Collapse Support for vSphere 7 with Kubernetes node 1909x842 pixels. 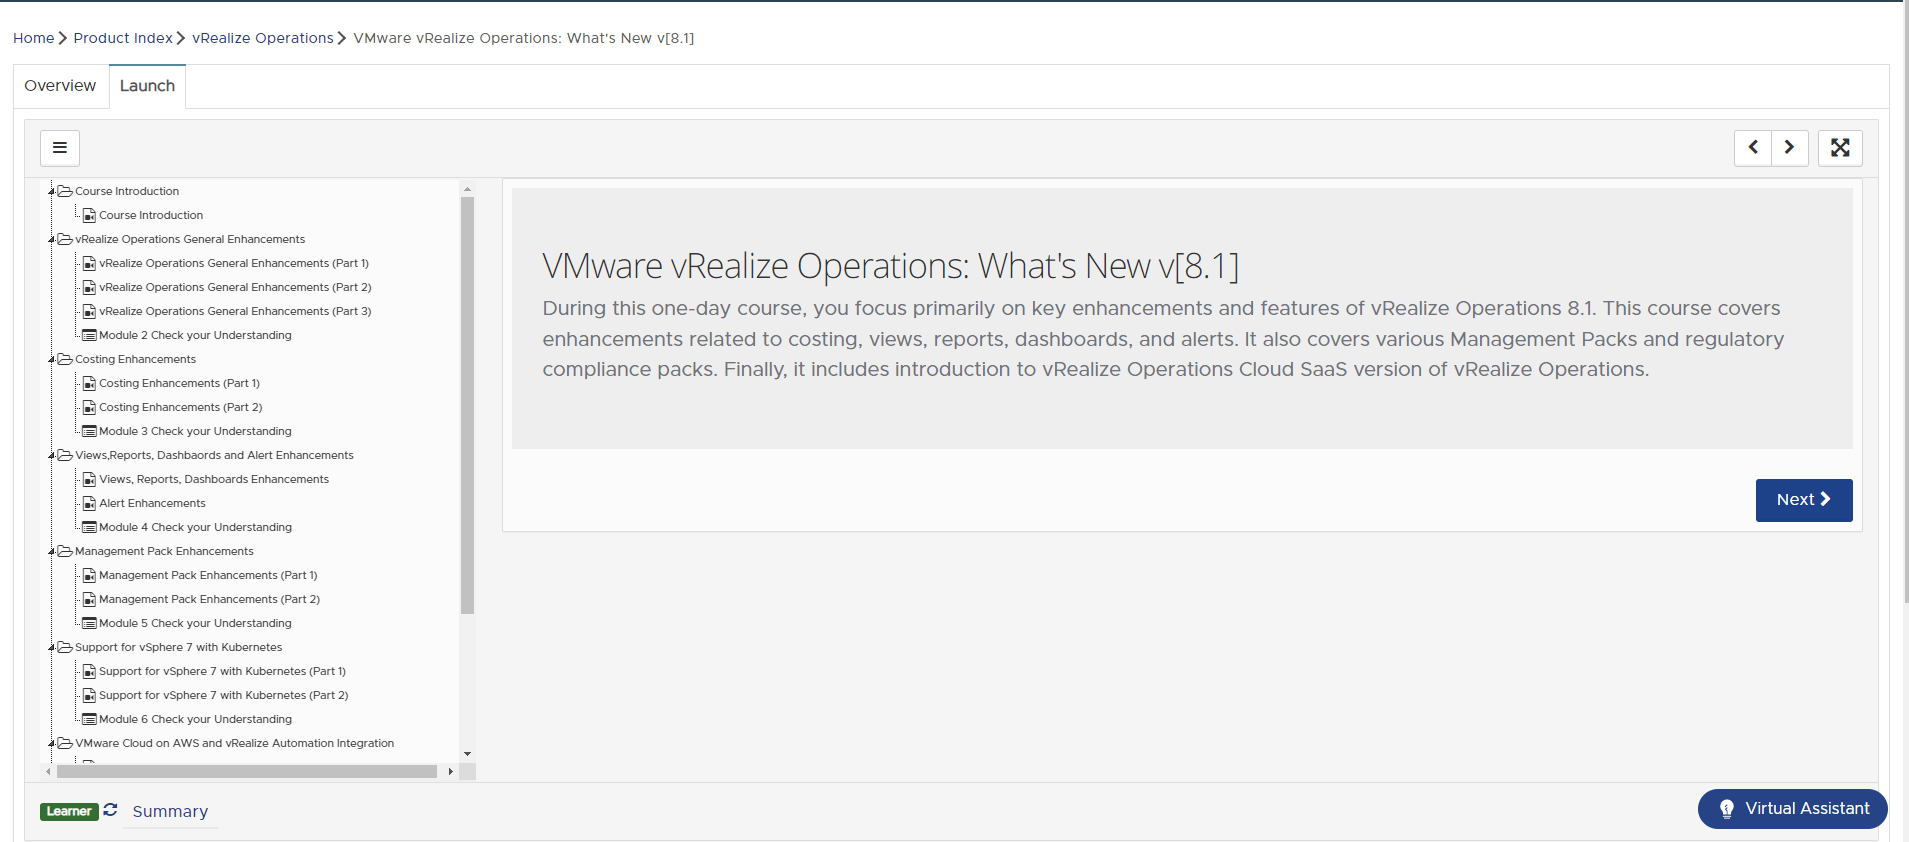(x=52, y=647)
